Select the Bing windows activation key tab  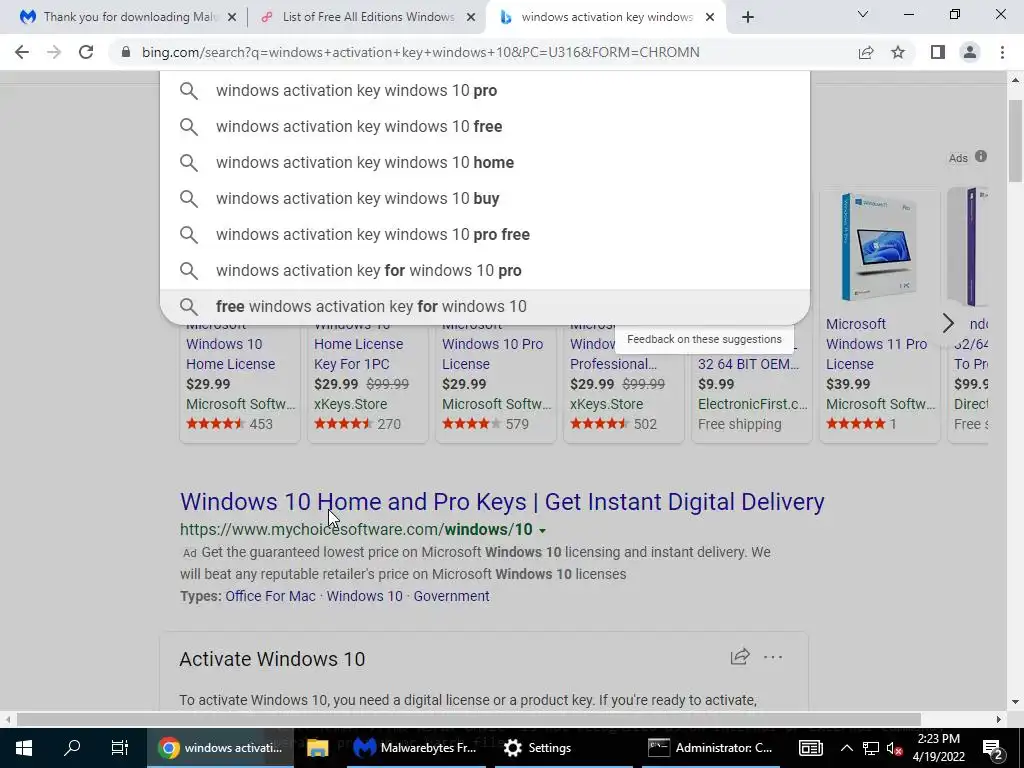pyautogui.click(x=606, y=17)
